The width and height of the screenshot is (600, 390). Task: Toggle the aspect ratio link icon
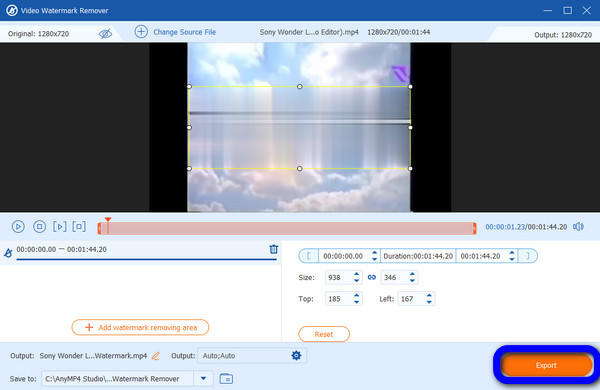(x=372, y=277)
